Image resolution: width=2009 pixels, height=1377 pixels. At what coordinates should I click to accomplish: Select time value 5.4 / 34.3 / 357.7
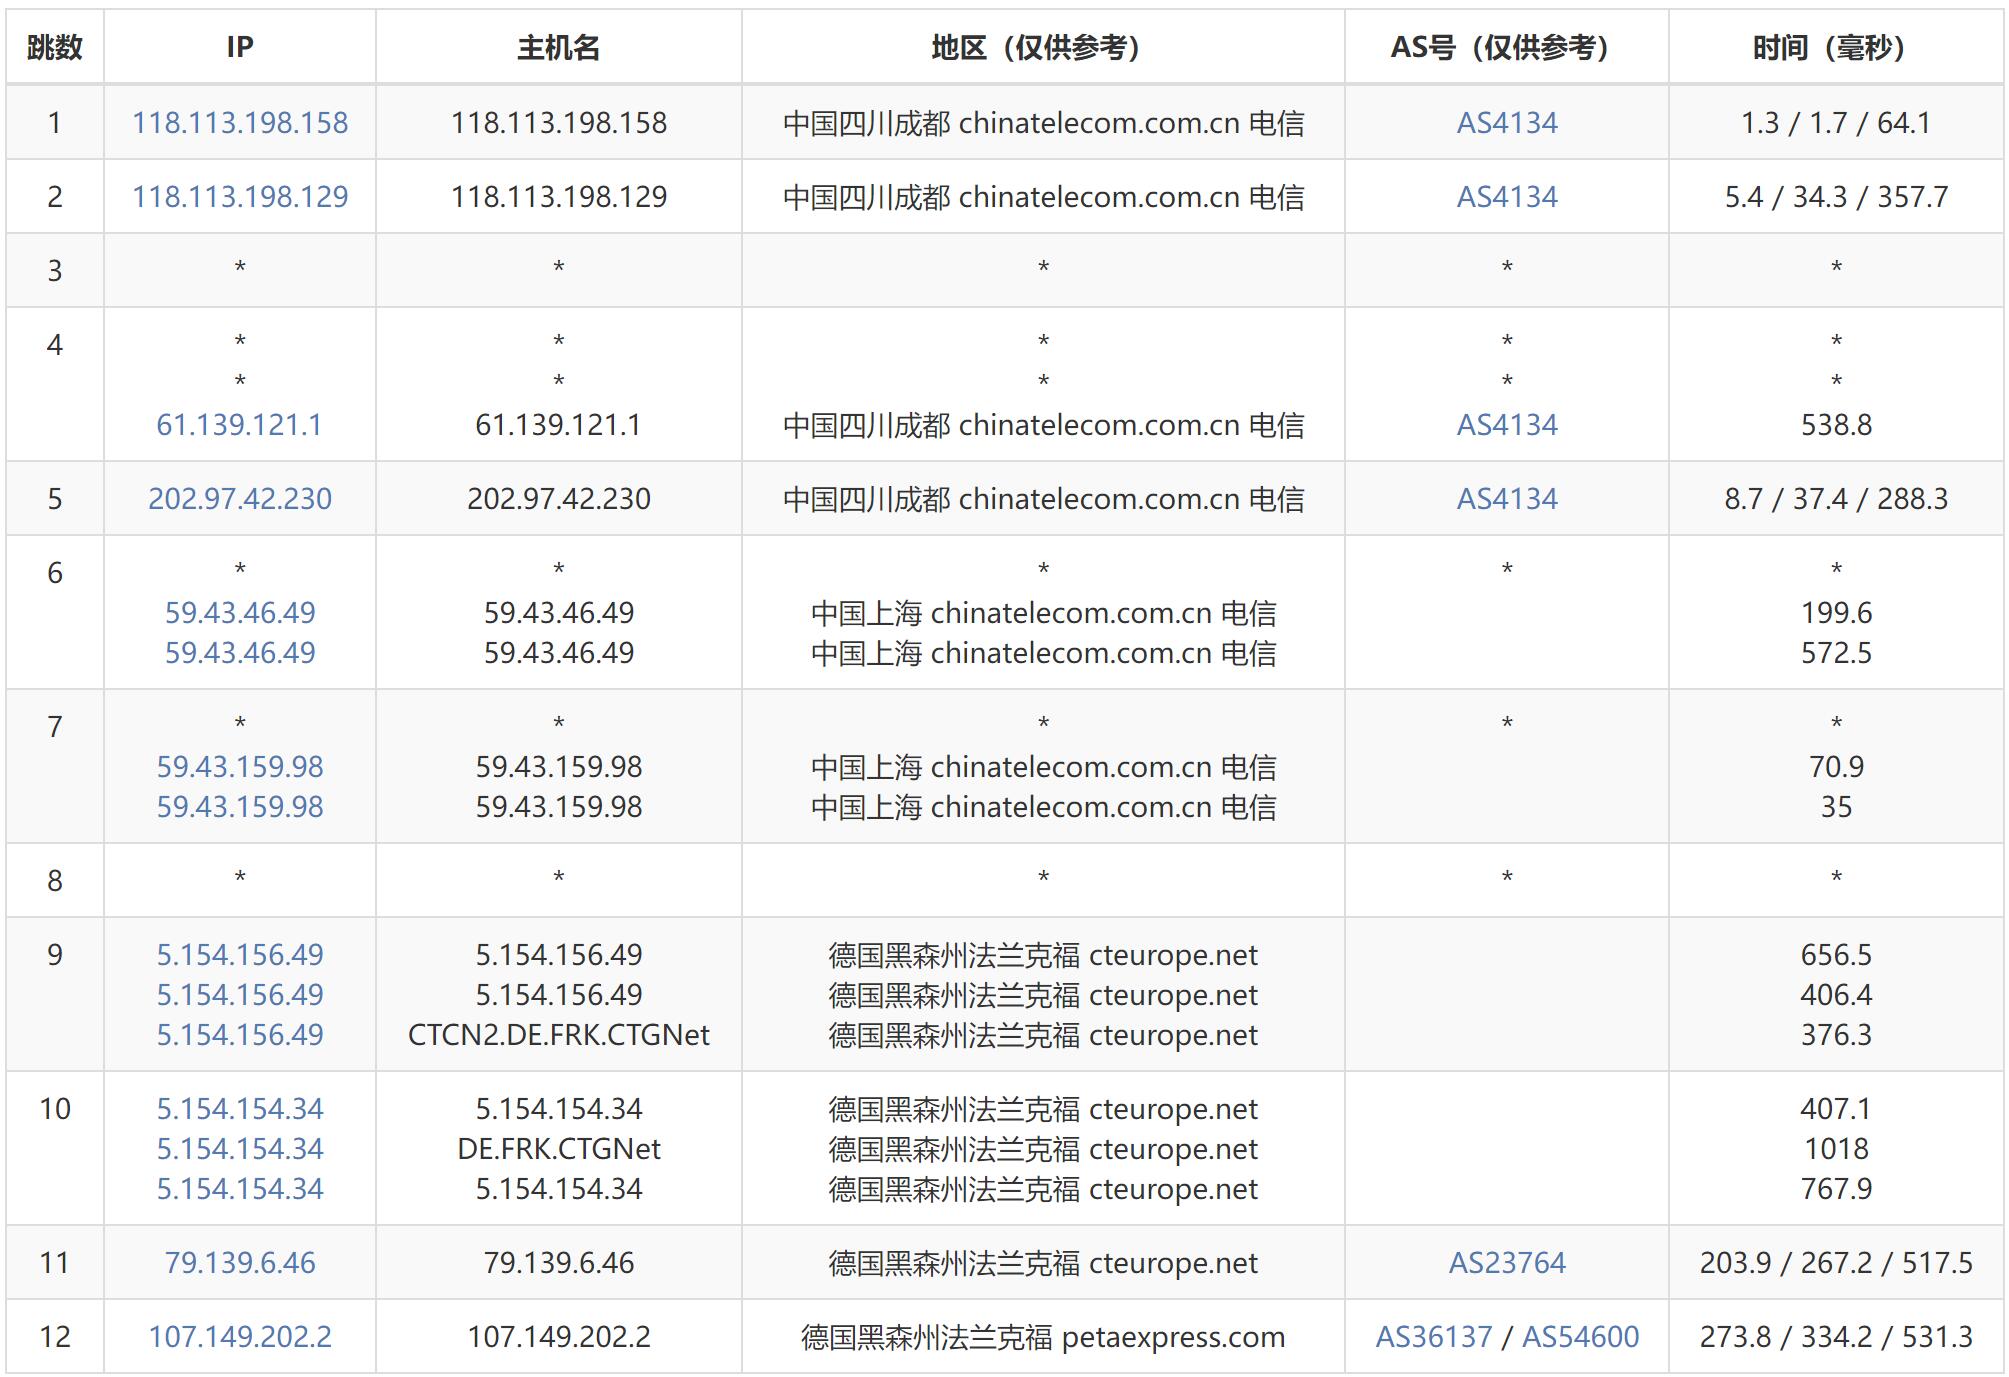1836,197
